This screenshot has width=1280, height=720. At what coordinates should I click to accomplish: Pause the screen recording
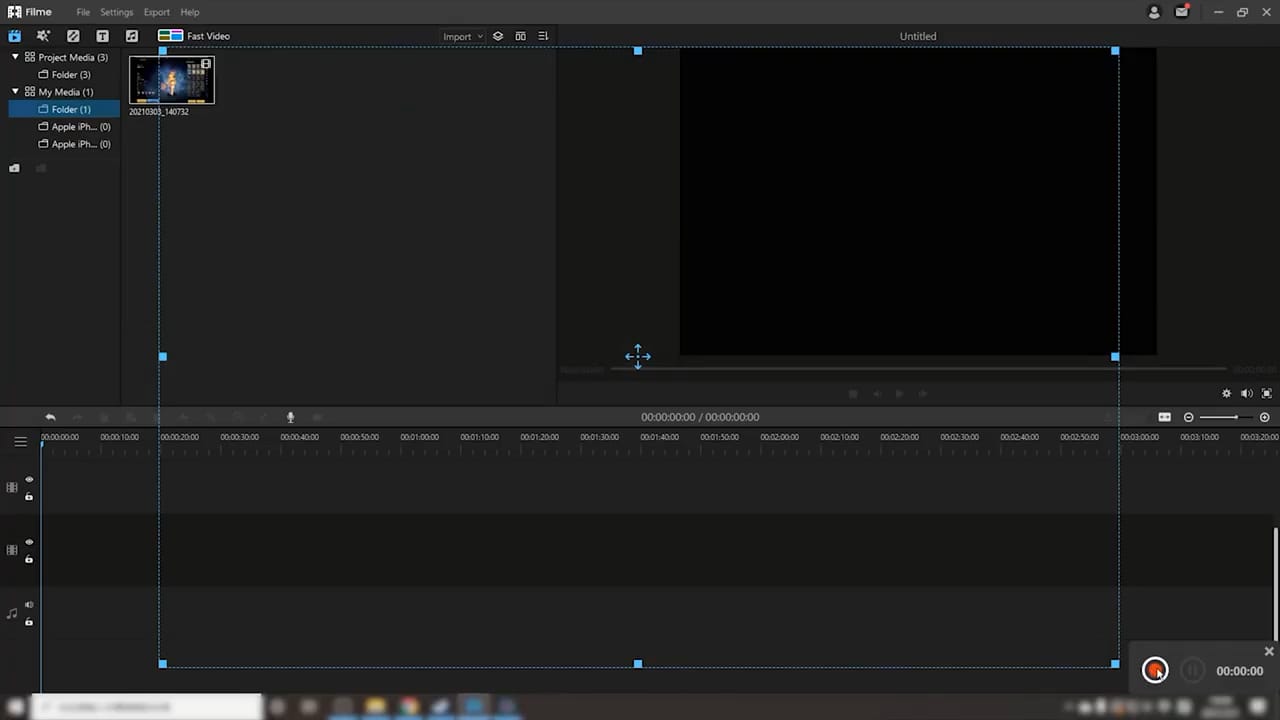coord(1193,671)
